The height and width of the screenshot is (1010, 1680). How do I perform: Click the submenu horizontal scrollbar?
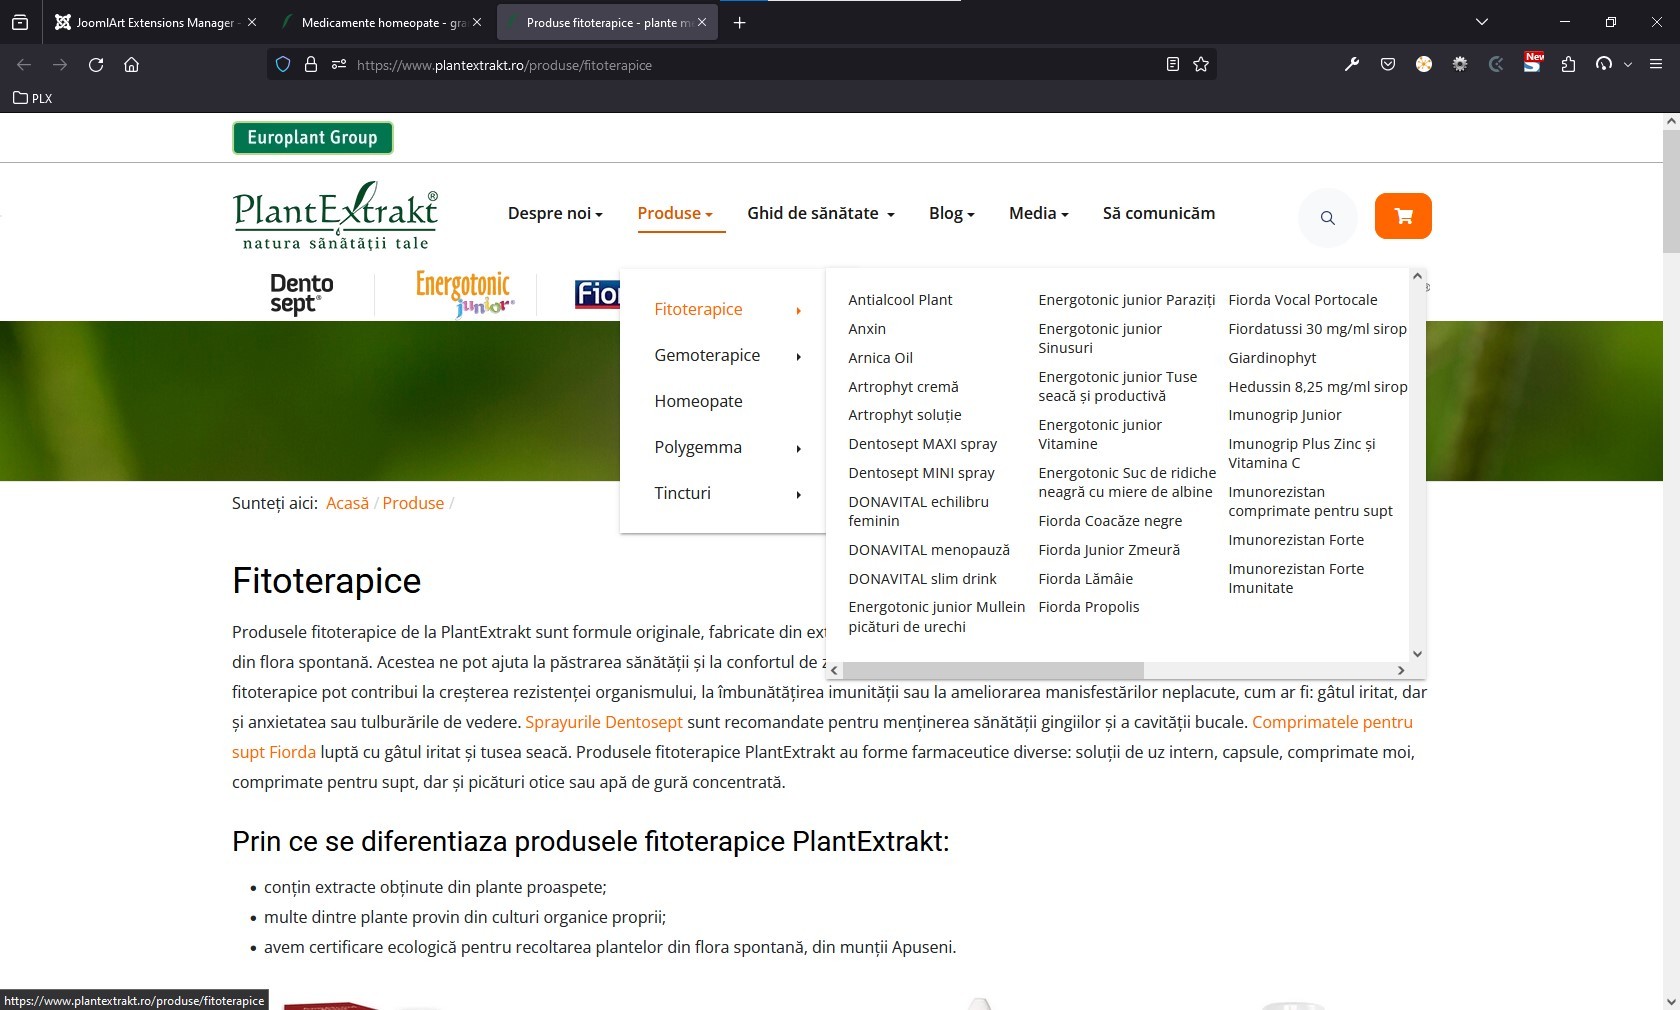pos(993,670)
